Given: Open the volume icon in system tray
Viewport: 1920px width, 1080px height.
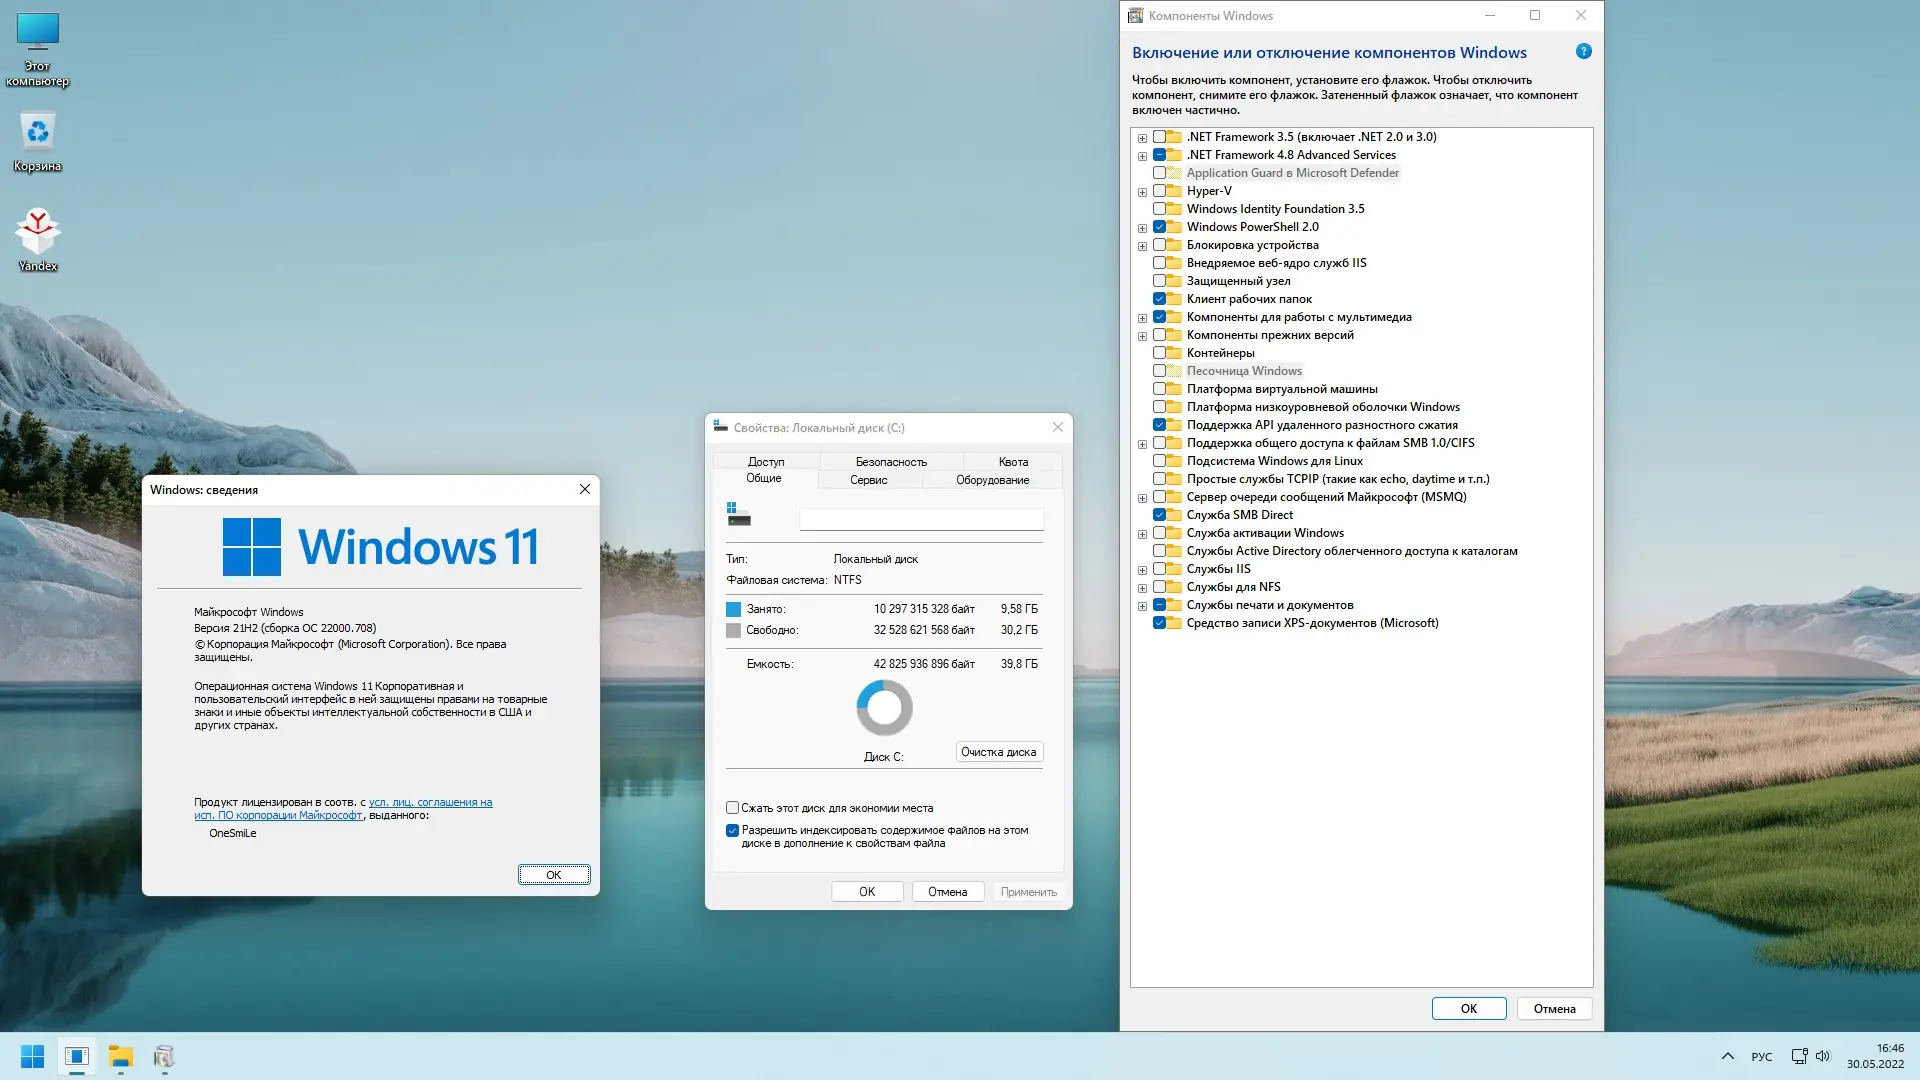Looking at the screenshot, I should (x=1822, y=1056).
